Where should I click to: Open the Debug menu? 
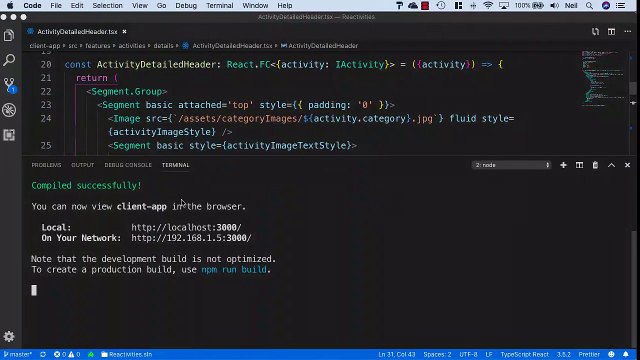(x=186, y=6)
